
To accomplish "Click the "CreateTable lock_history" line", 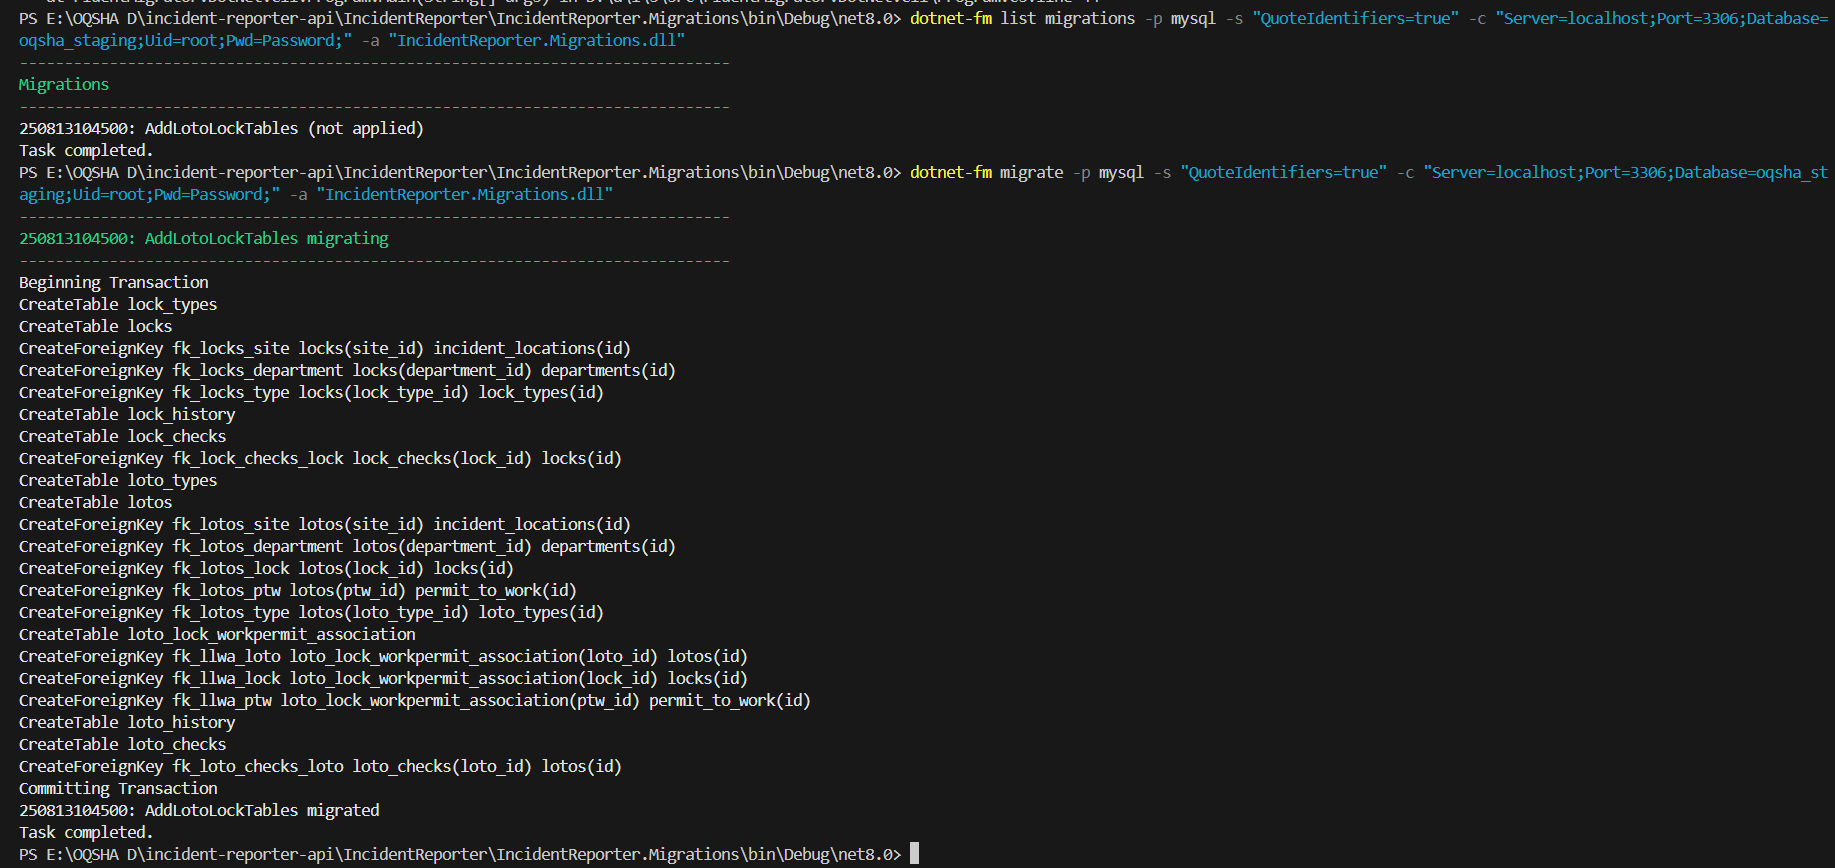I will click(127, 415).
